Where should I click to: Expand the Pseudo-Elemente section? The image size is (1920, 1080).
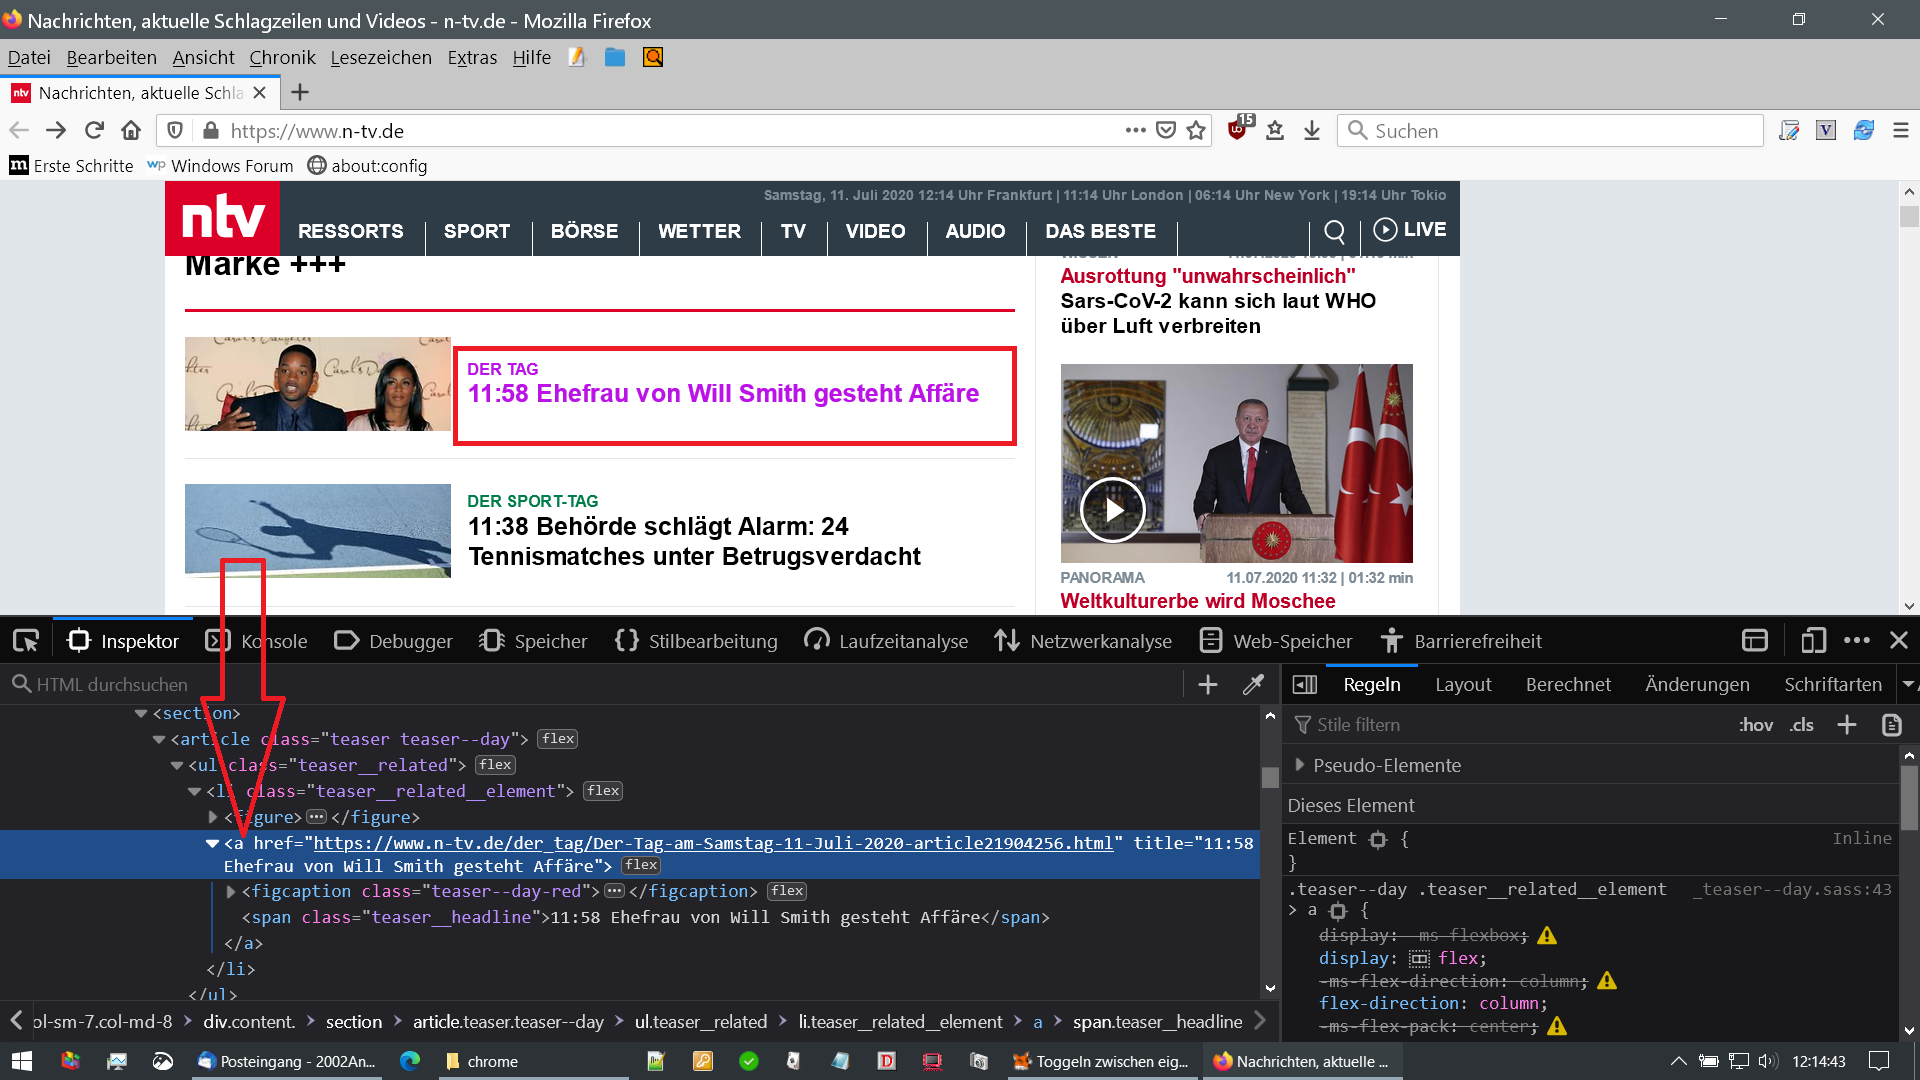point(1300,765)
